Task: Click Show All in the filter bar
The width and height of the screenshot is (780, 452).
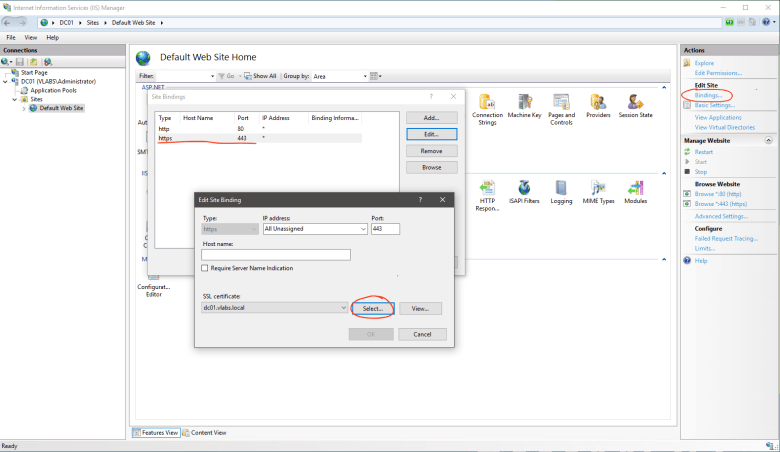Action: point(260,76)
